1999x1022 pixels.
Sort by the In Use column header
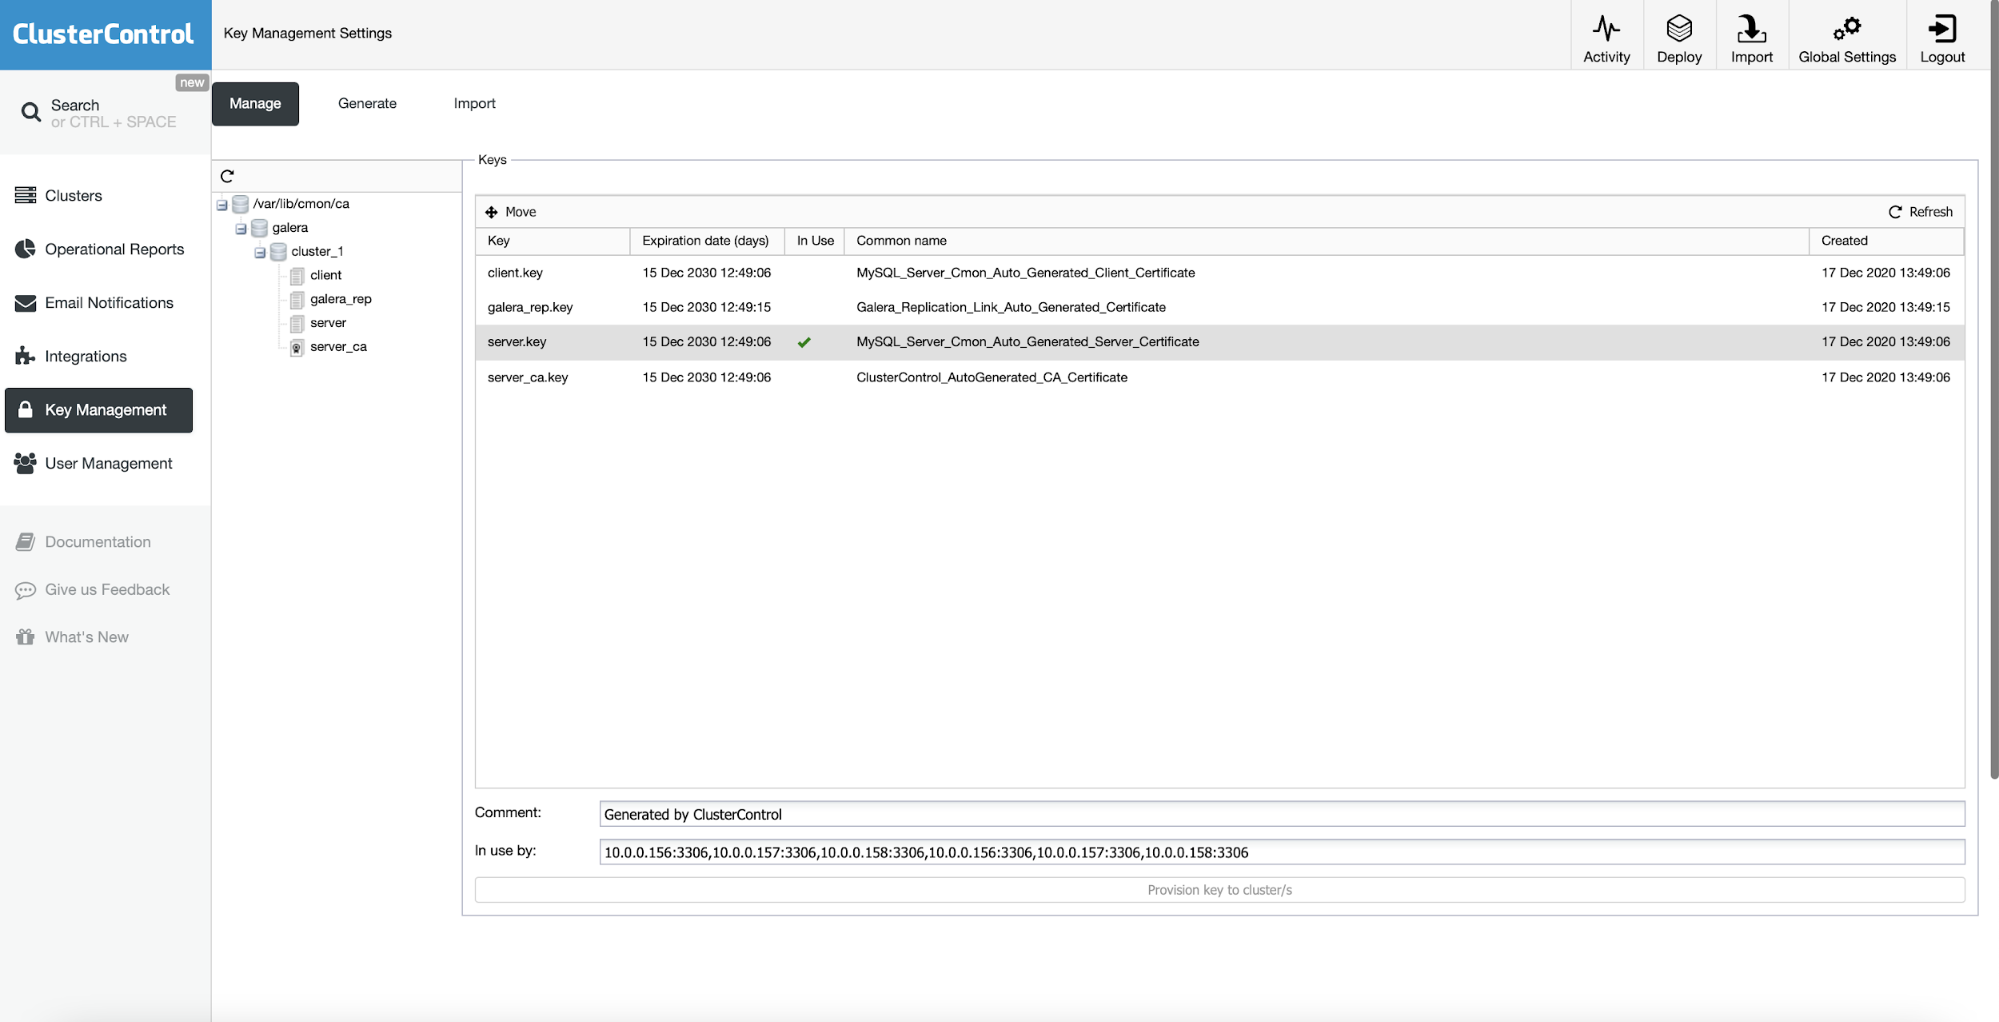click(814, 241)
